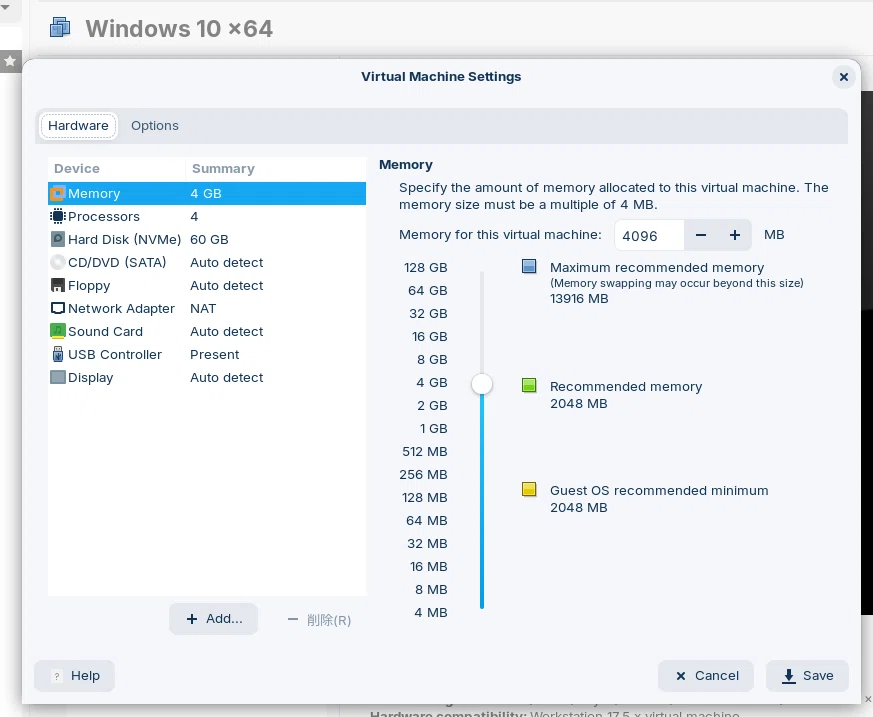The height and width of the screenshot is (717, 873).
Task: Select the Hard Disk (NVMe) row label
Action: point(125,239)
